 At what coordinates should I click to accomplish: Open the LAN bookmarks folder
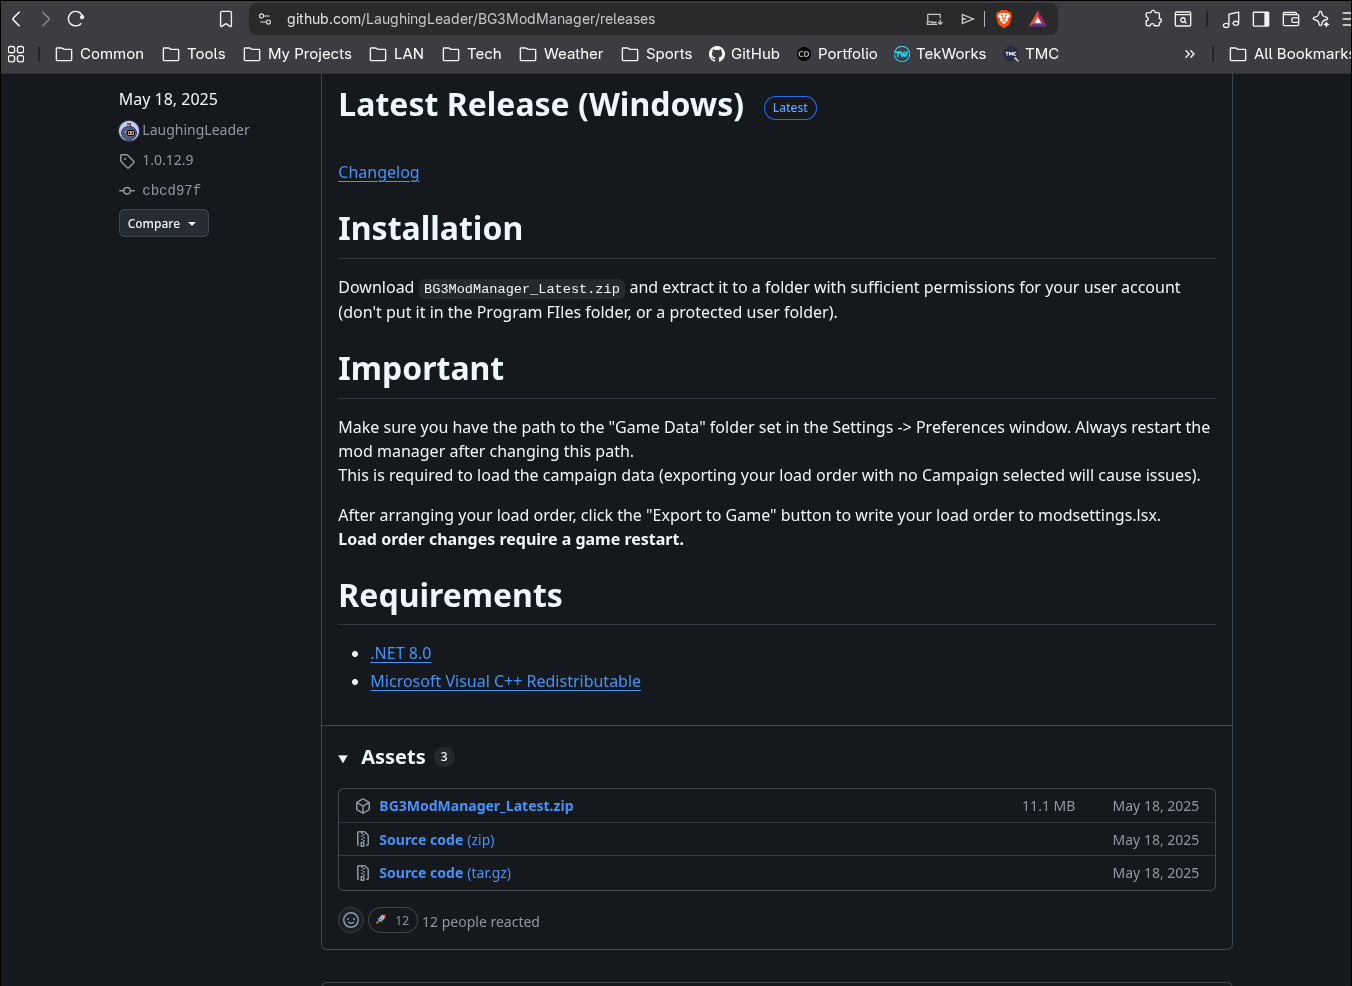pos(397,54)
